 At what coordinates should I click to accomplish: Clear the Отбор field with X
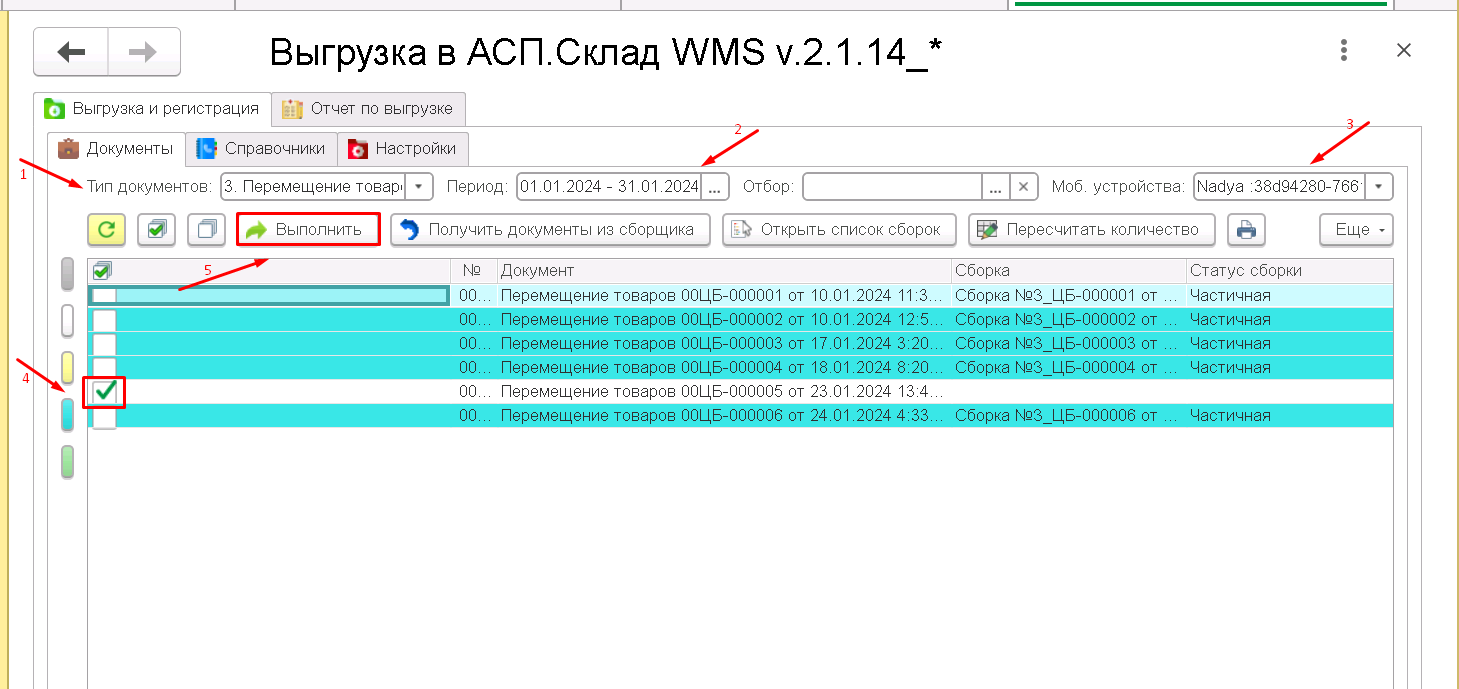click(x=1022, y=187)
